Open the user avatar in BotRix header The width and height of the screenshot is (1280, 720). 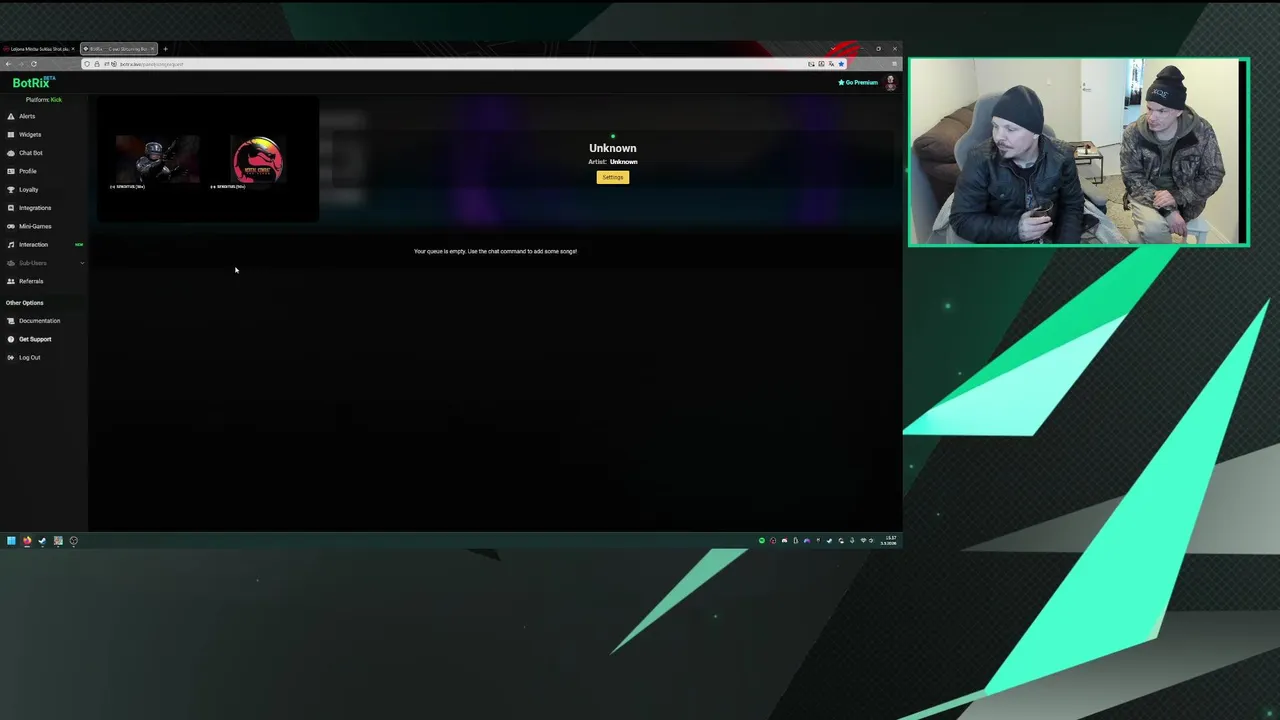(x=890, y=83)
